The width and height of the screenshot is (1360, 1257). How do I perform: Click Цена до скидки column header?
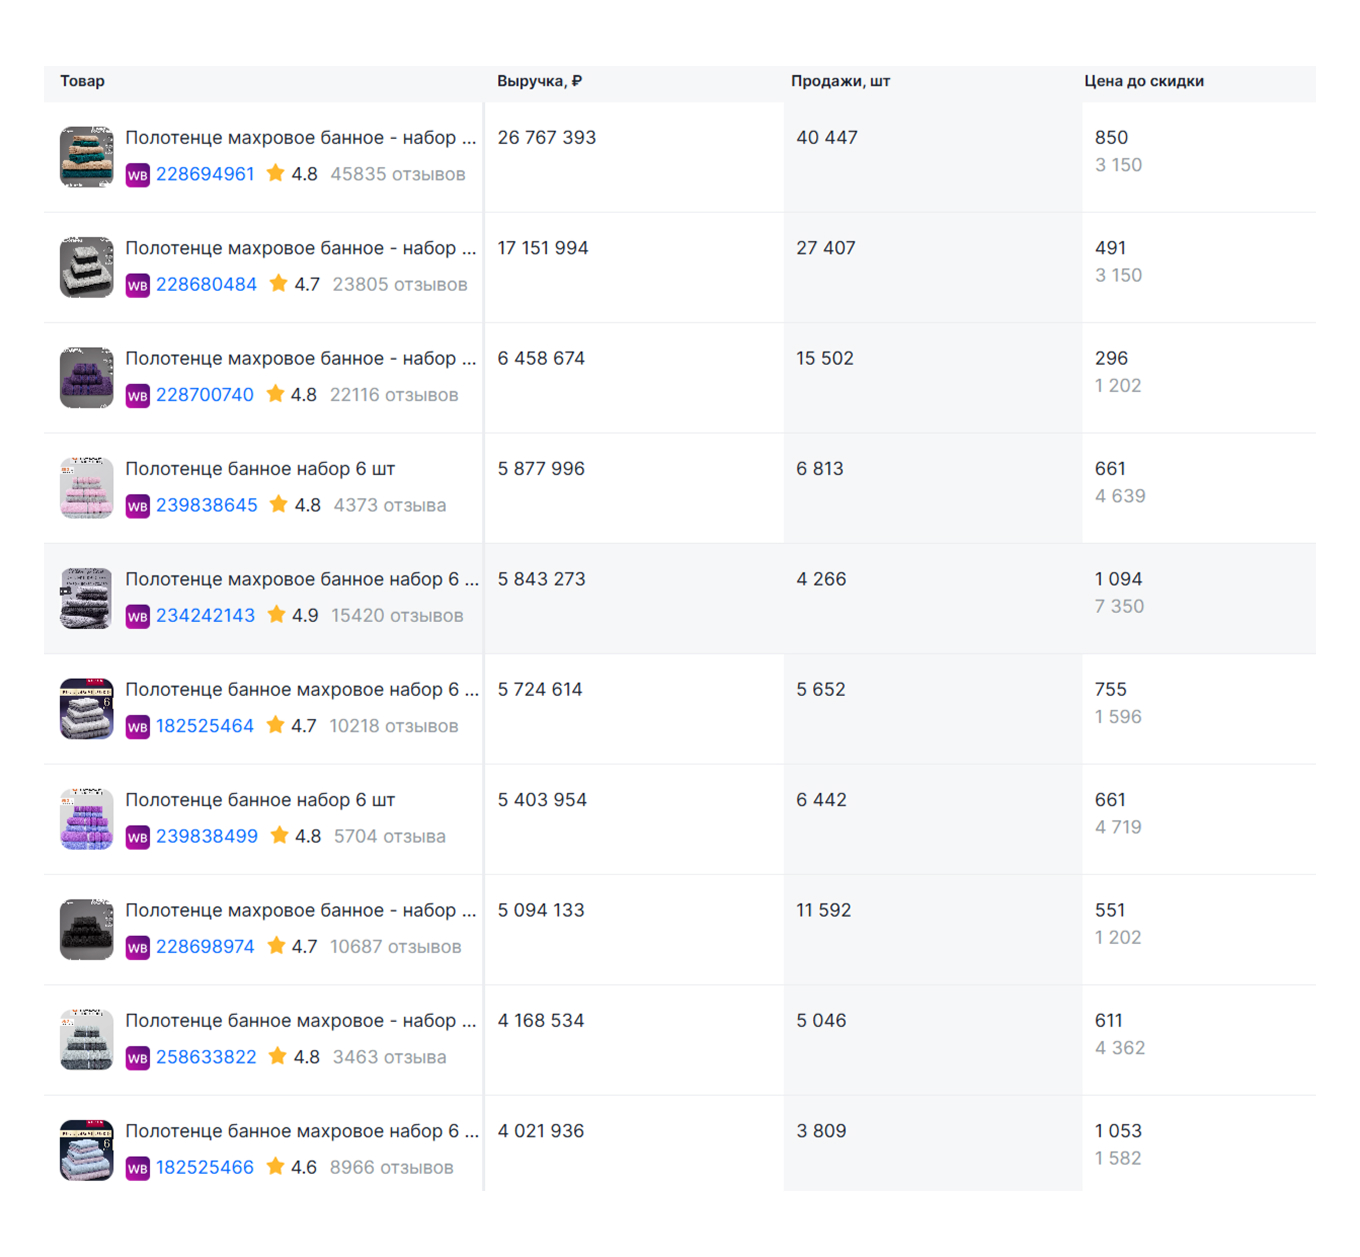[1143, 81]
